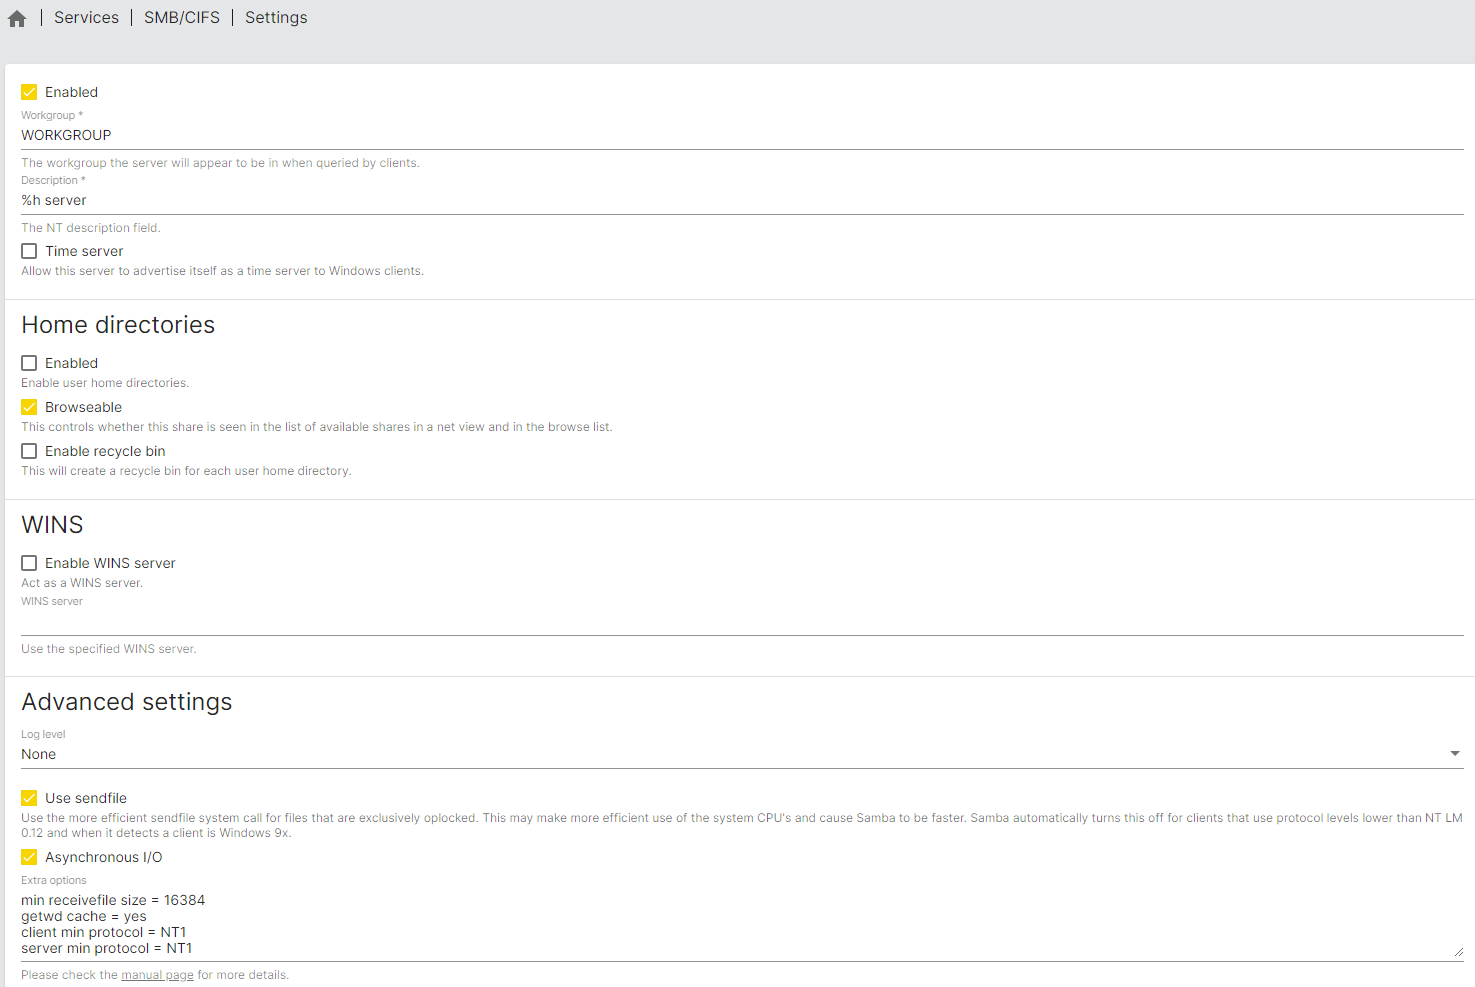Image resolution: width=1475 pixels, height=987 pixels.
Task: Click the 'client min protocol = NT1' line
Action: [x=103, y=932]
